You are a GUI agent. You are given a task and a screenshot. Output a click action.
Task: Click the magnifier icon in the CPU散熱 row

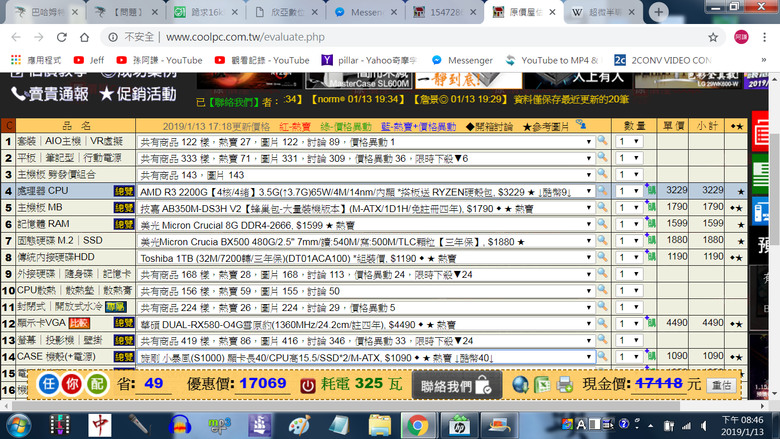602,290
